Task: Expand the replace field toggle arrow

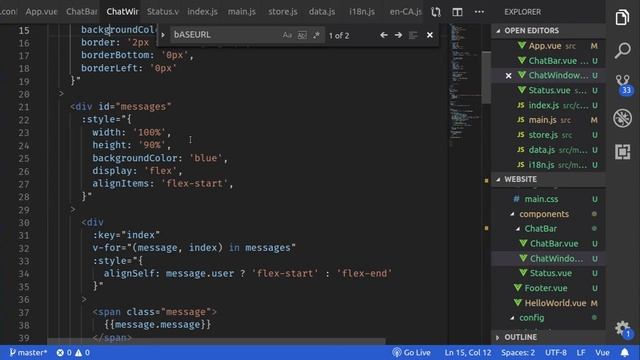Action: [163, 35]
